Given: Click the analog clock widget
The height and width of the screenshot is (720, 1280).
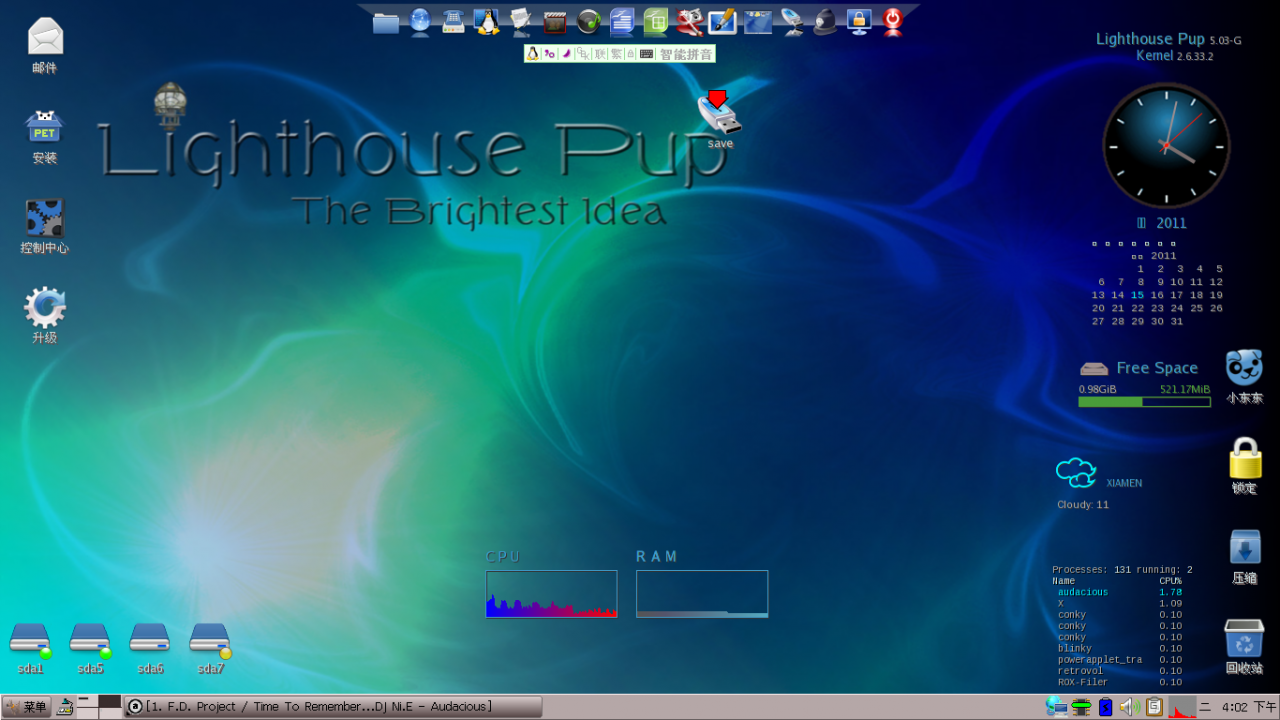Looking at the screenshot, I should click(x=1166, y=146).
